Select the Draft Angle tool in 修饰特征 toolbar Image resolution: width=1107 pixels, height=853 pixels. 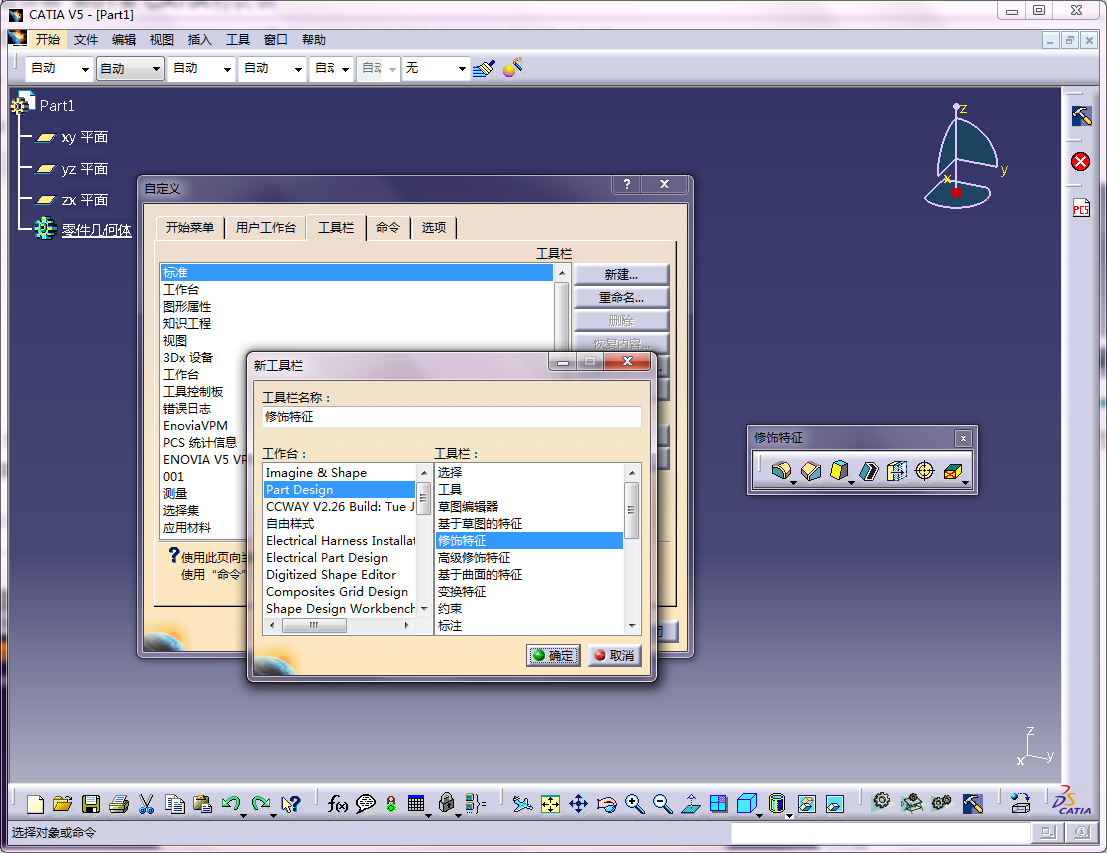click(839, 470)
